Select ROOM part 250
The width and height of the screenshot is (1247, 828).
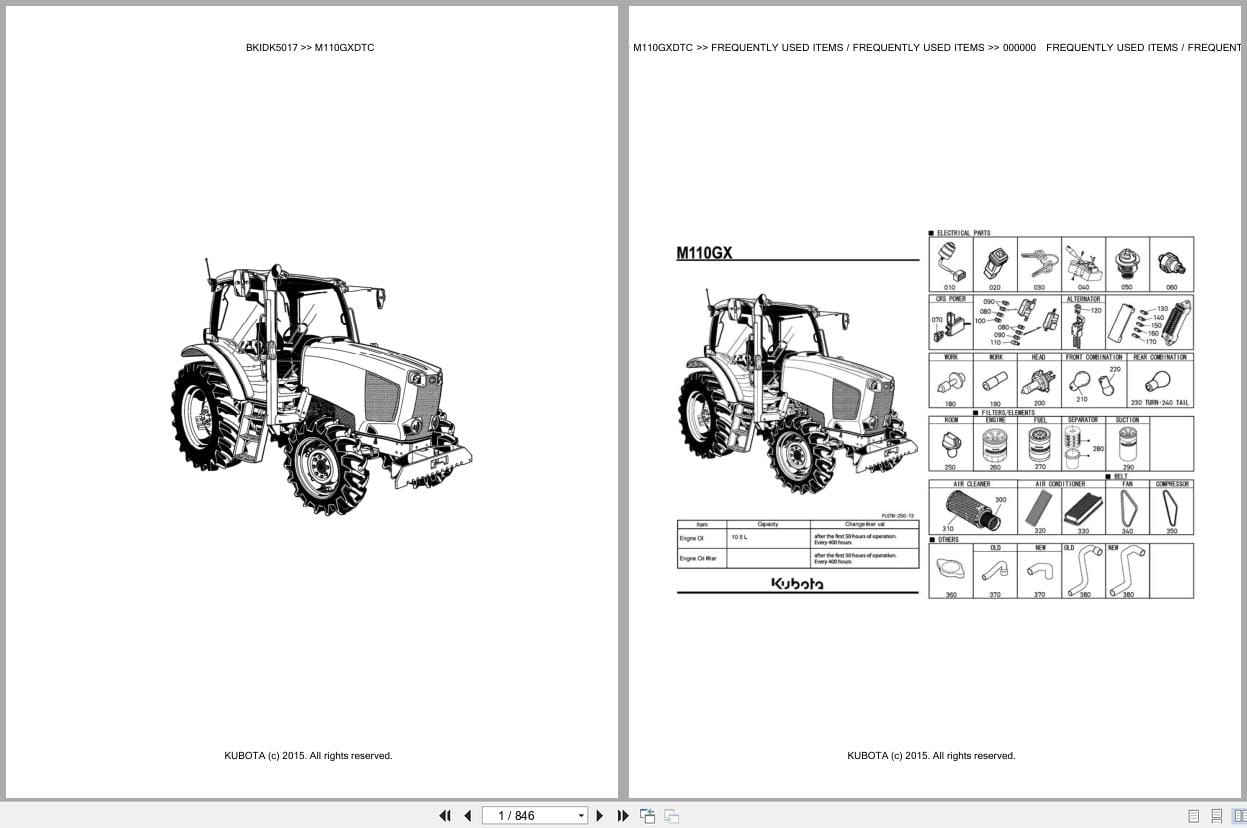pos(950,446)
